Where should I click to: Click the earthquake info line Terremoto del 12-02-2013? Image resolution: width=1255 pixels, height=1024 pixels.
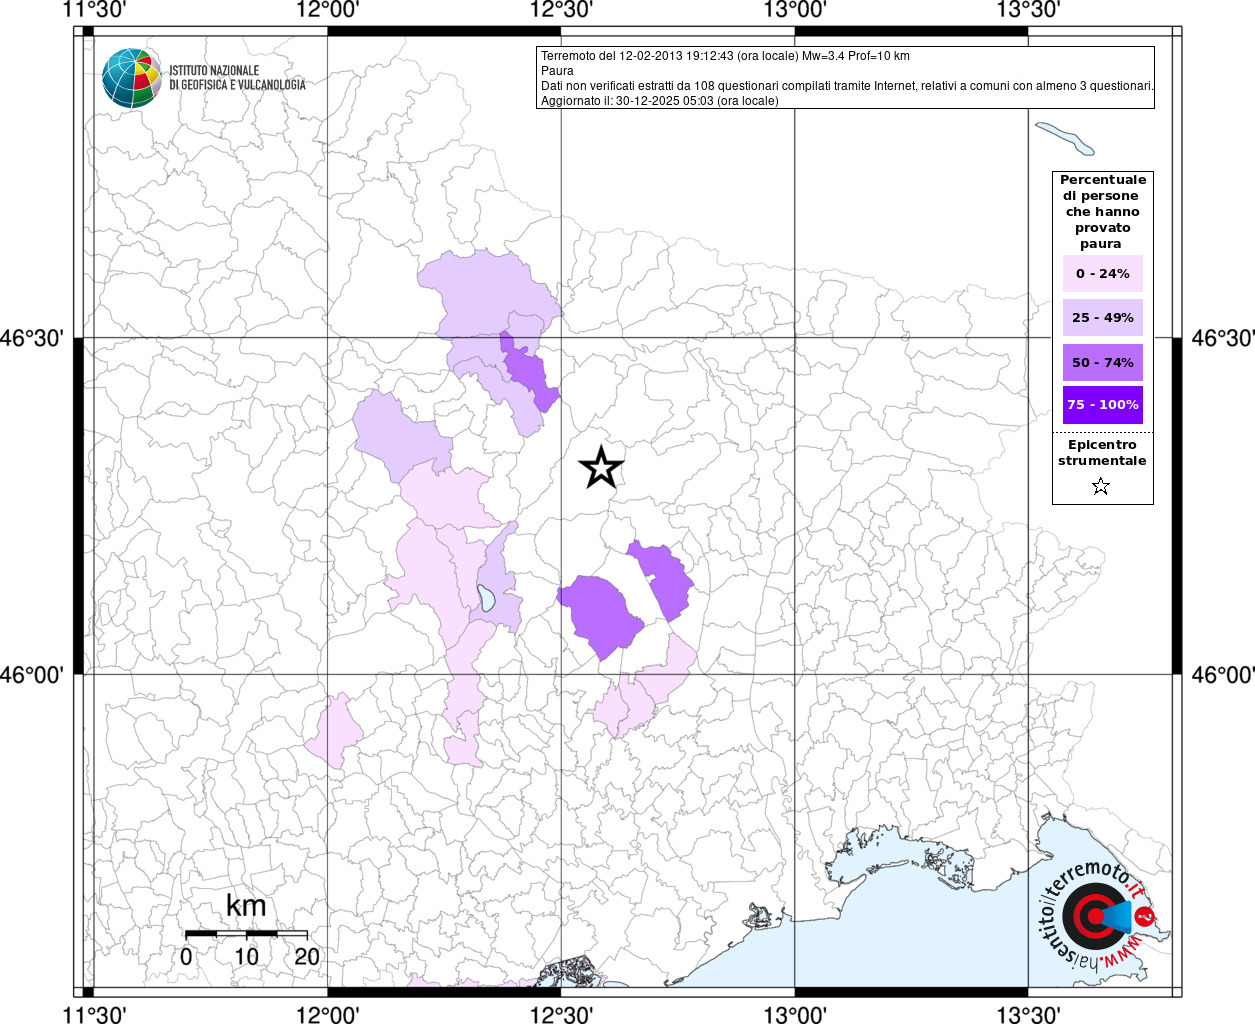[726, 56]
